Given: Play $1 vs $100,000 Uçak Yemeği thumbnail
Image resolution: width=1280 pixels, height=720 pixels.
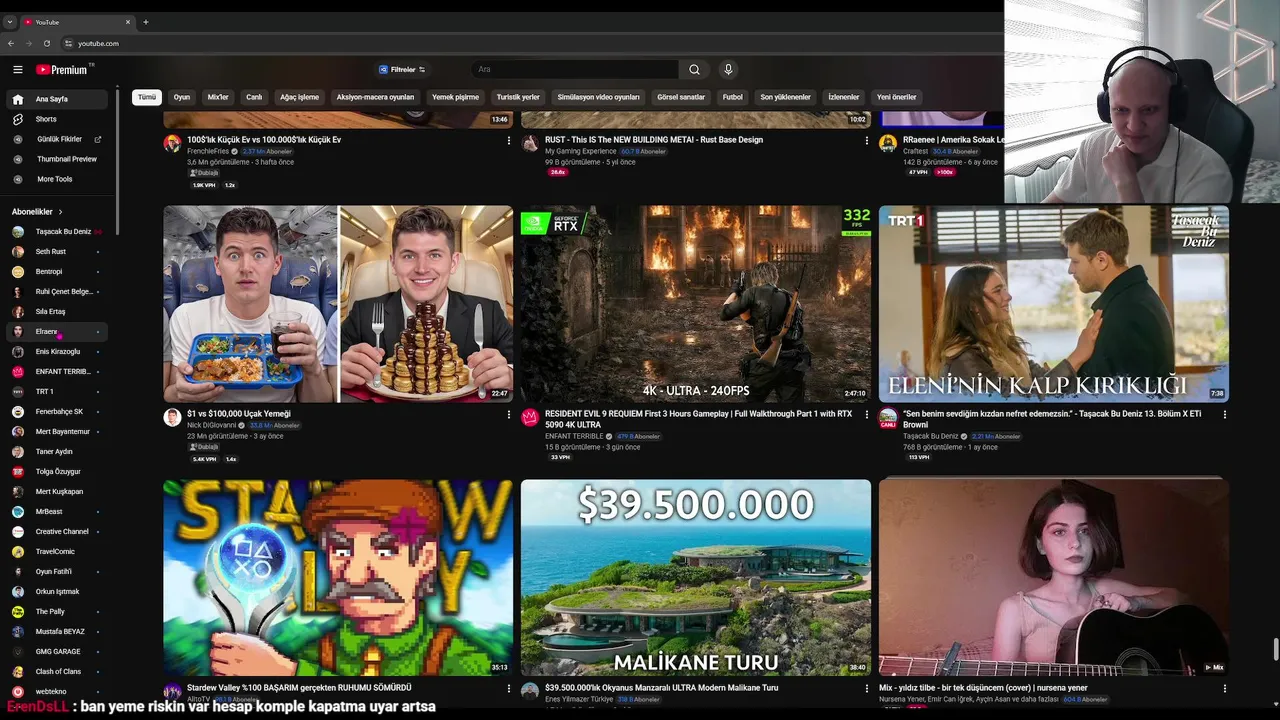Looking at the screenshot, I should coord(338,304).
